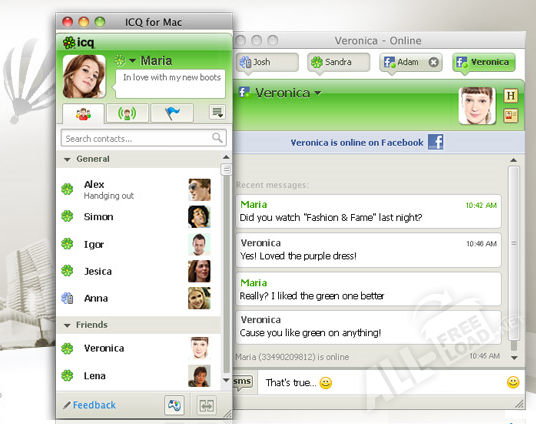This screenshot has height=424, width=536.
Task: Open the Feedback link
Action: pyautogui.click(x=94, y=405)
